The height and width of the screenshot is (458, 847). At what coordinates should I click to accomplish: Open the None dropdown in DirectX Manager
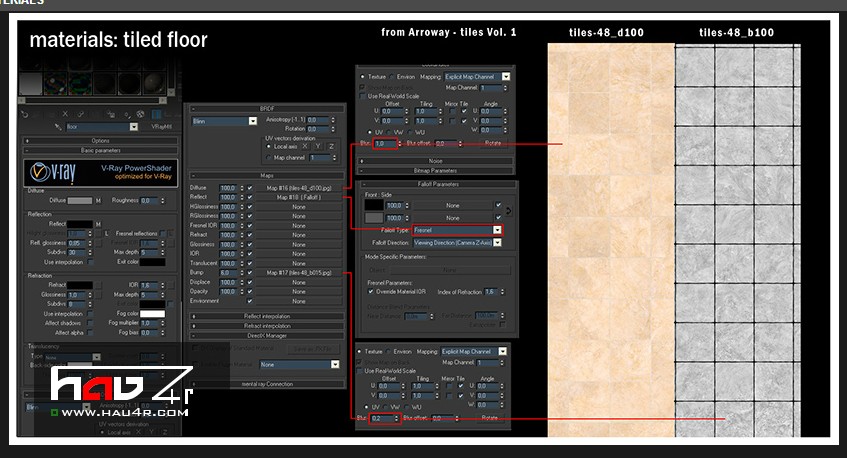pos(335,365)
